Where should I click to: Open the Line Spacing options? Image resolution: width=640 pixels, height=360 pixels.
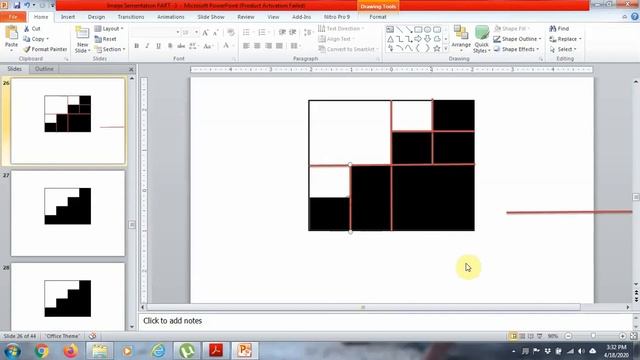pos(308,32)
